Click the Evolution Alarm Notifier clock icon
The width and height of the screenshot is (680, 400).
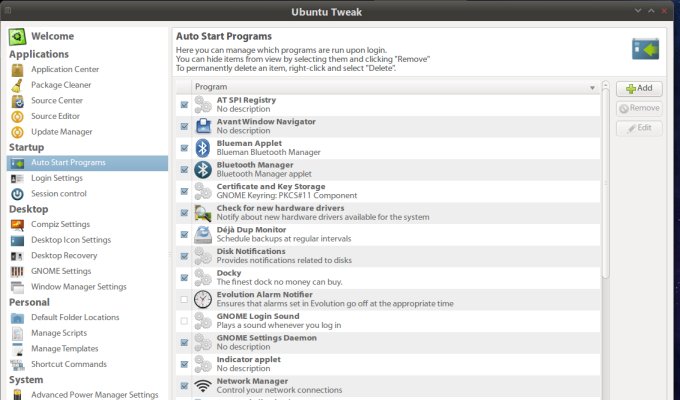pyautogui.click(x=202, y=299)
